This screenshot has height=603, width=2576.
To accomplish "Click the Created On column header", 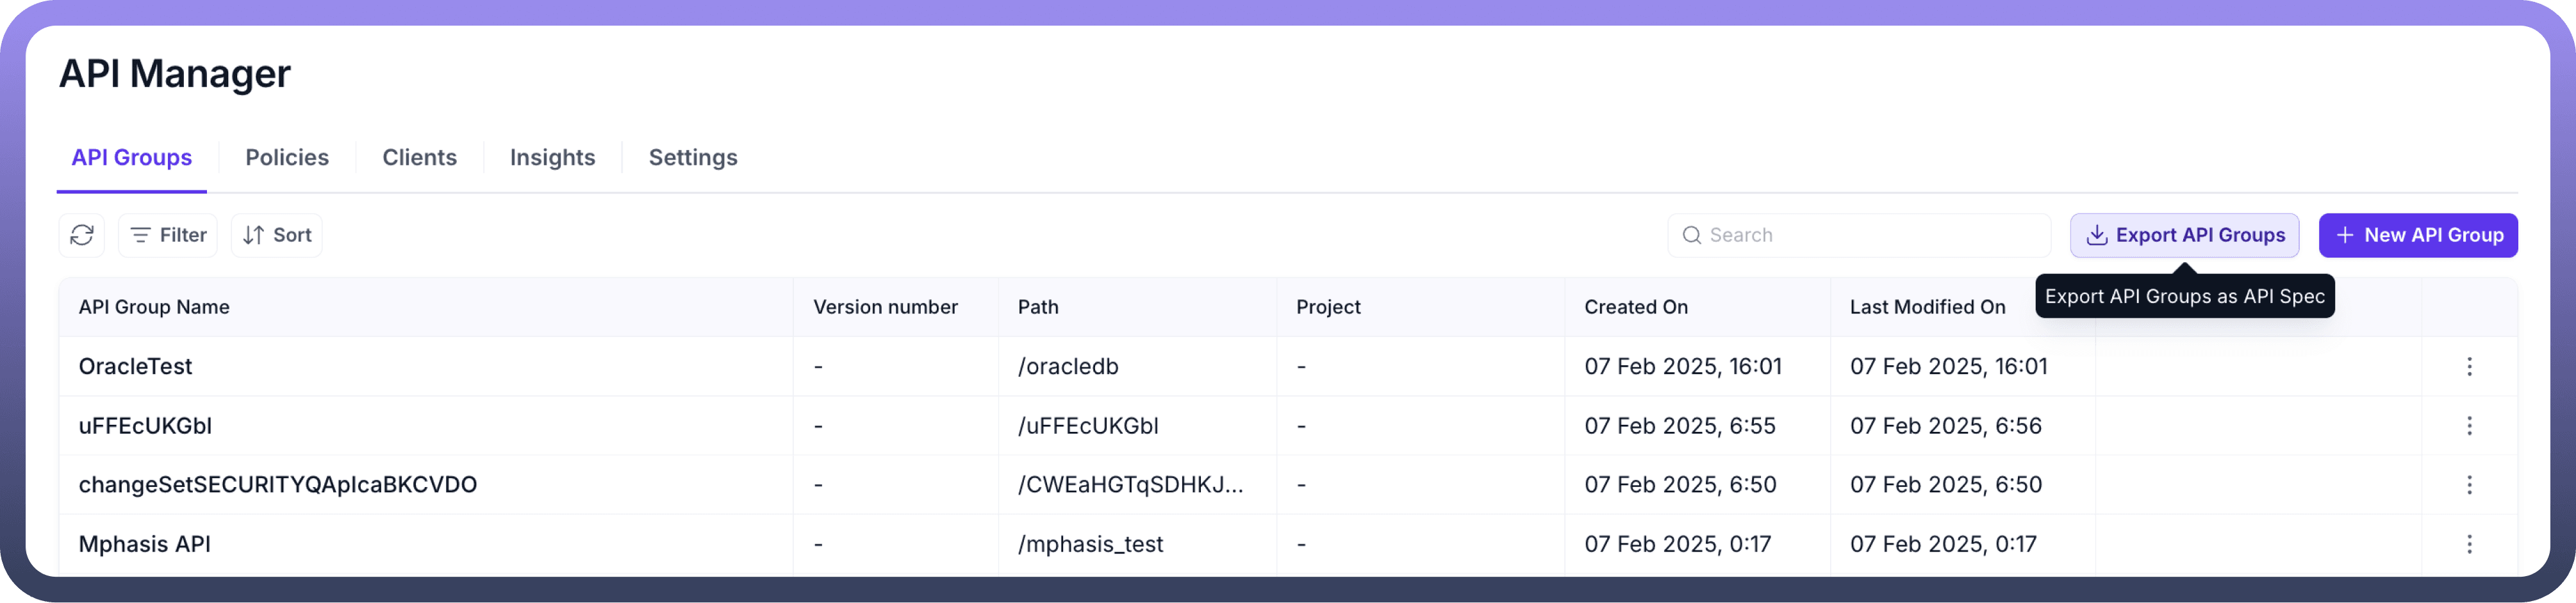I will tap(1636, 307).
